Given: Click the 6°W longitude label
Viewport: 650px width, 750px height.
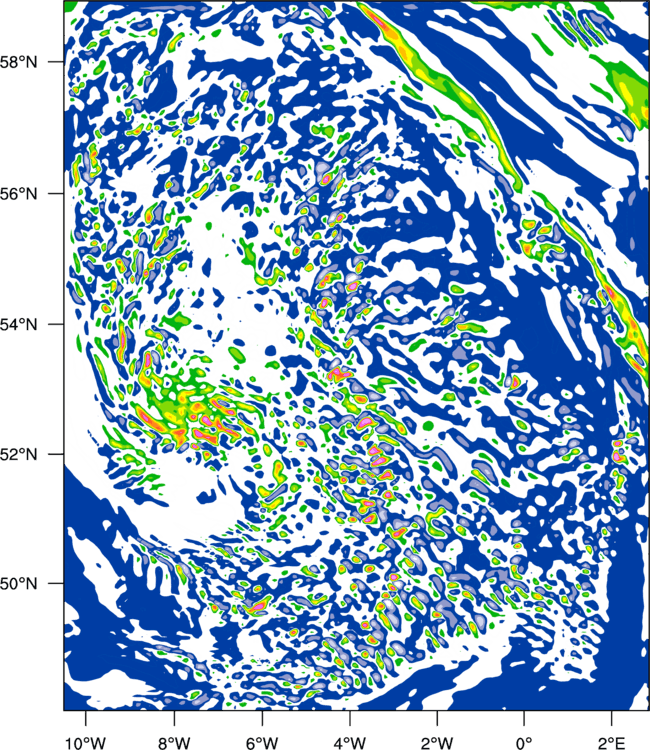Looking at the screenshot, I should 262,742.
